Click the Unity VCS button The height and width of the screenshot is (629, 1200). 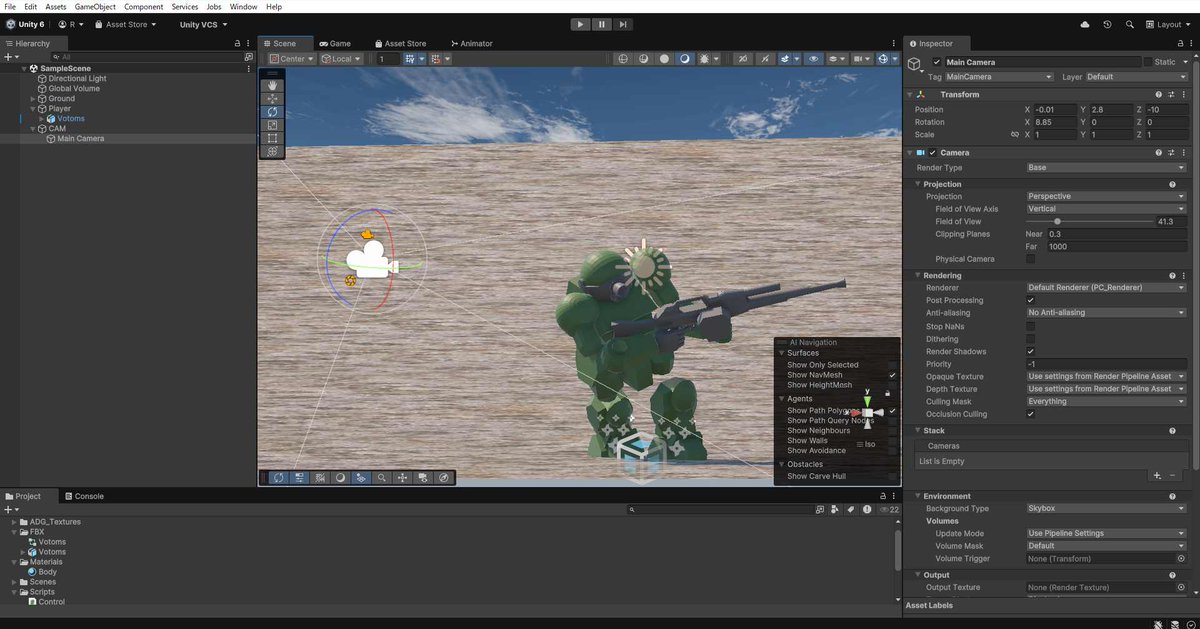[x=203, y=24]
